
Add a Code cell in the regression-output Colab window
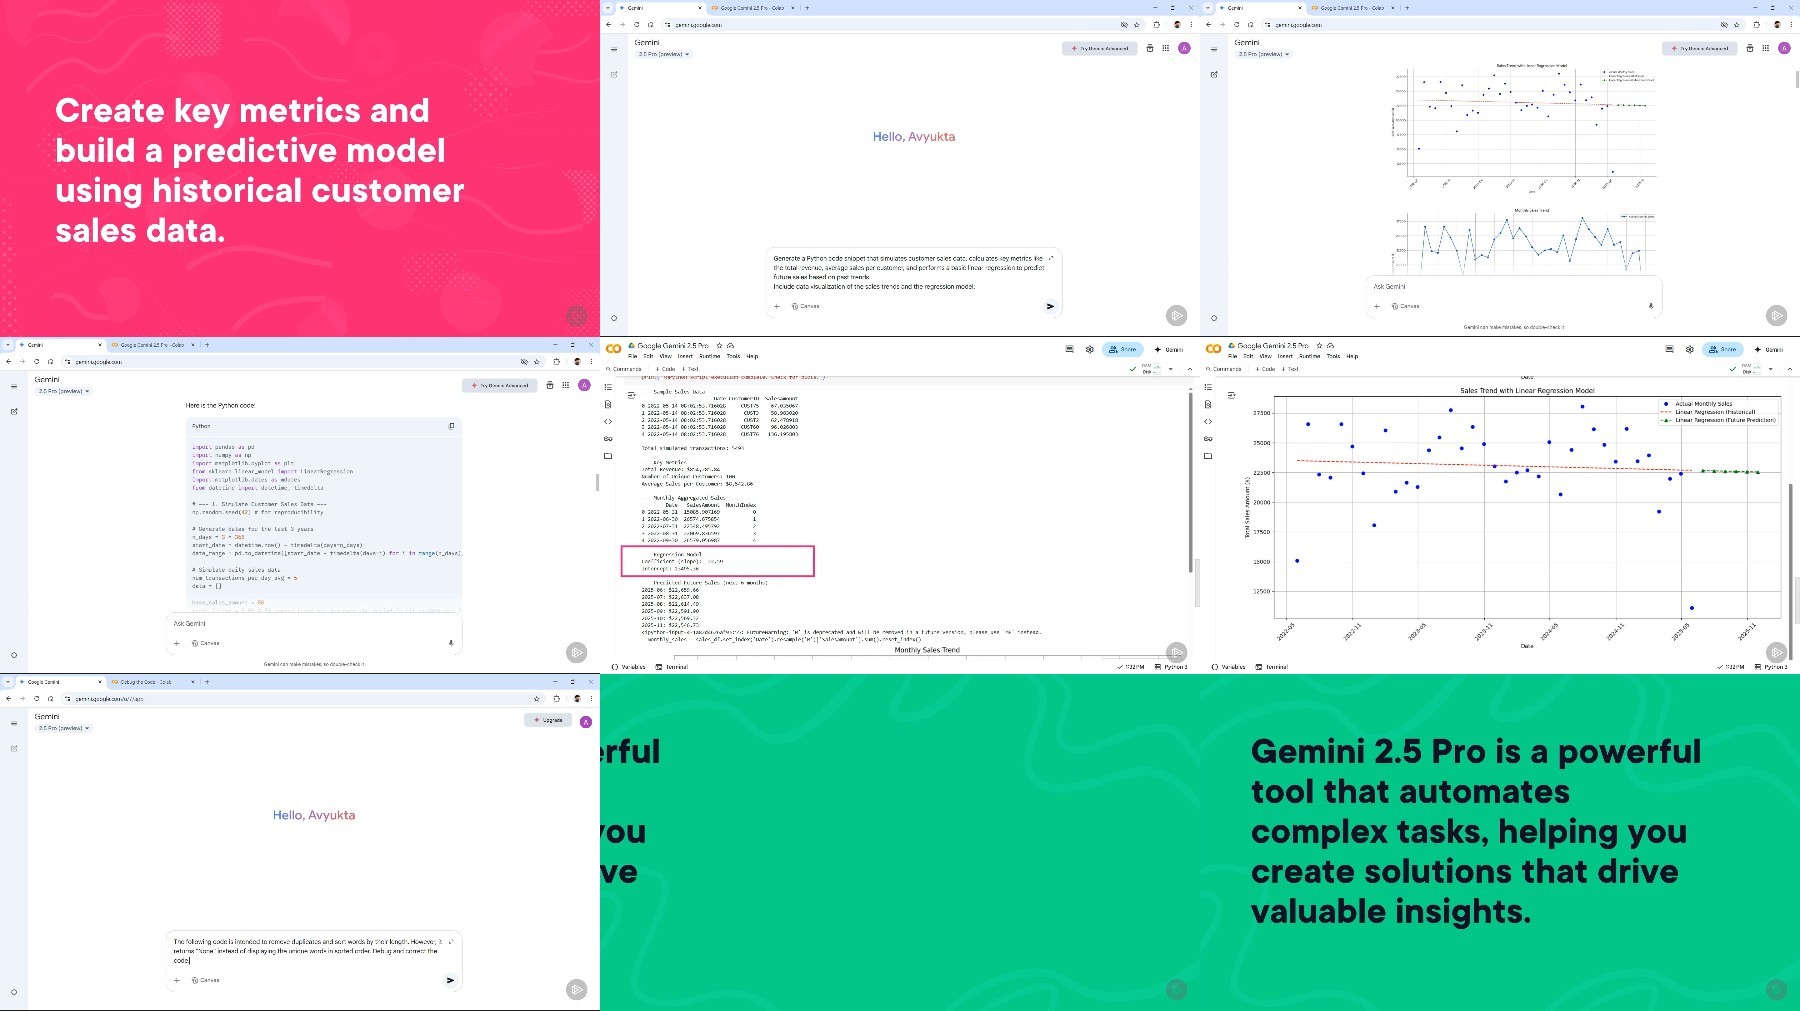click(x=666, y=369)
